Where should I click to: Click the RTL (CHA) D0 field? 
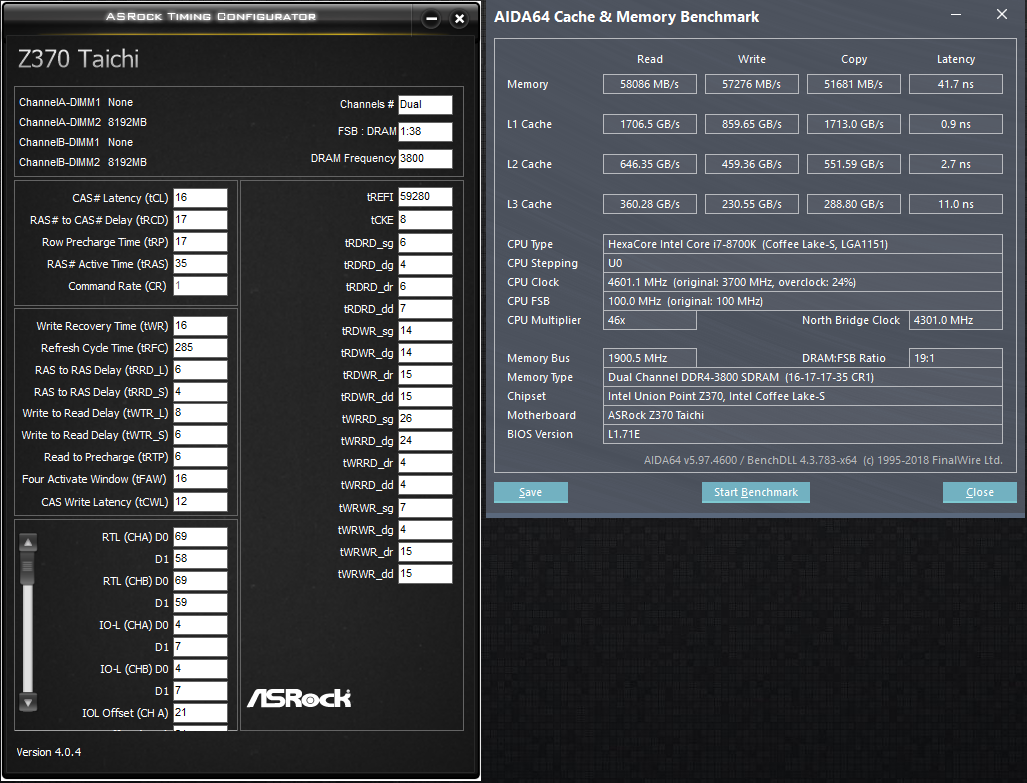200,537
